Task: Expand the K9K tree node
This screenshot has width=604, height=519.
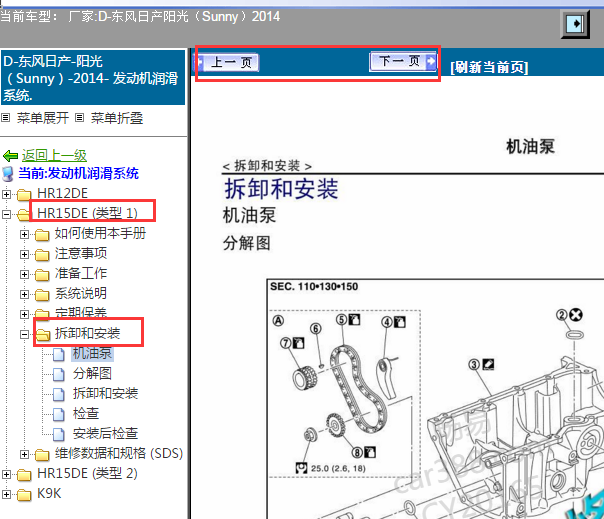Action: tap(6, 494)
